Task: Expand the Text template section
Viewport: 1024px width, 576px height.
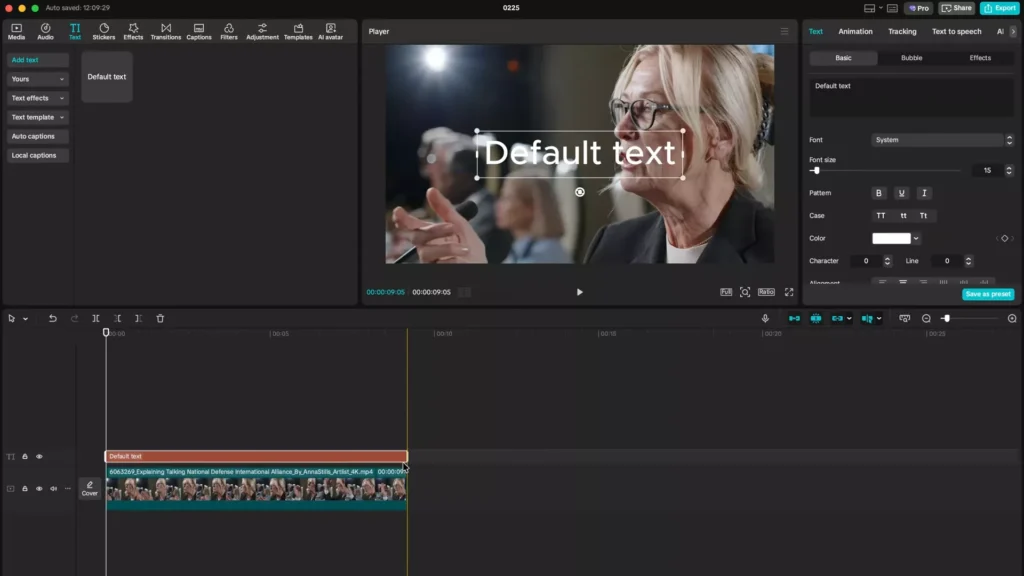Action: [x=37, y=117]
